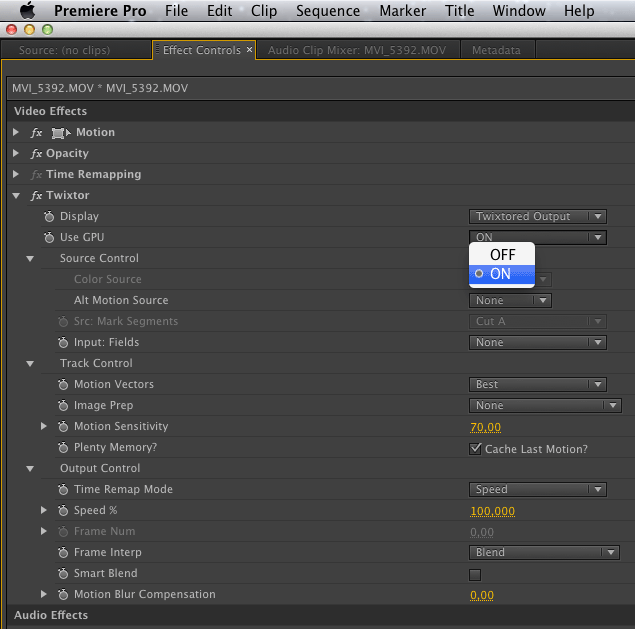Expand the Motion effect properties

[x=16, y=132]
